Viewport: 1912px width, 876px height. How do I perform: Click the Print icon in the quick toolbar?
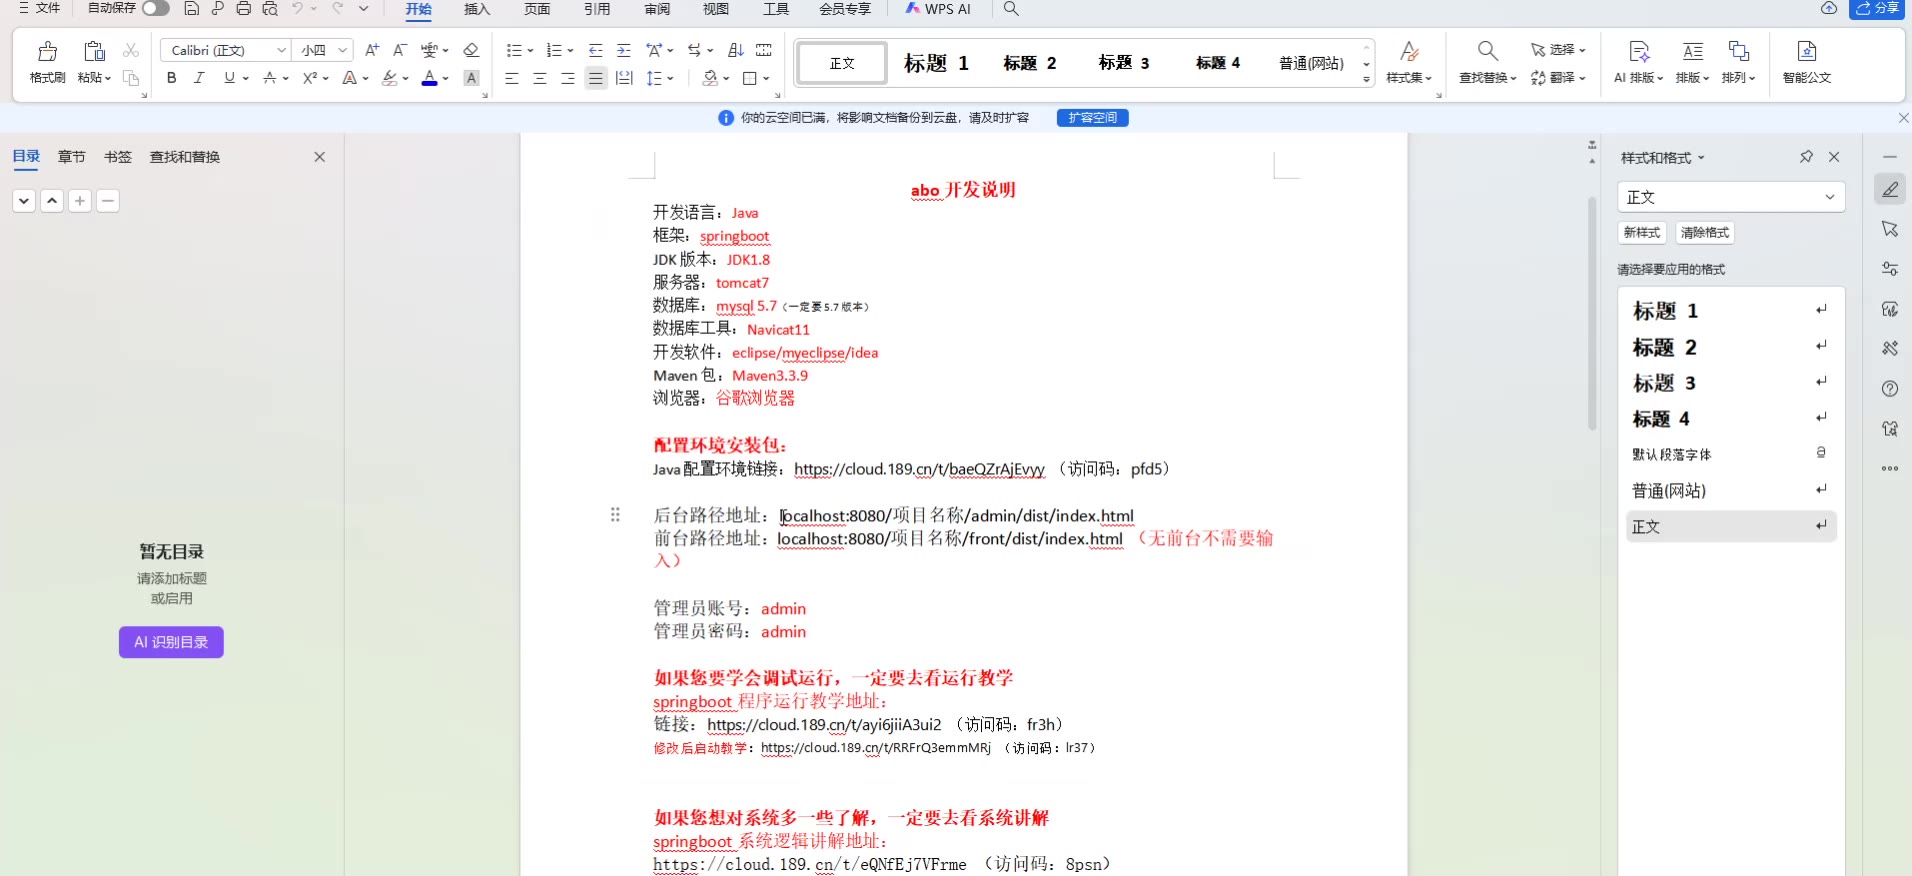pos(243,9)
